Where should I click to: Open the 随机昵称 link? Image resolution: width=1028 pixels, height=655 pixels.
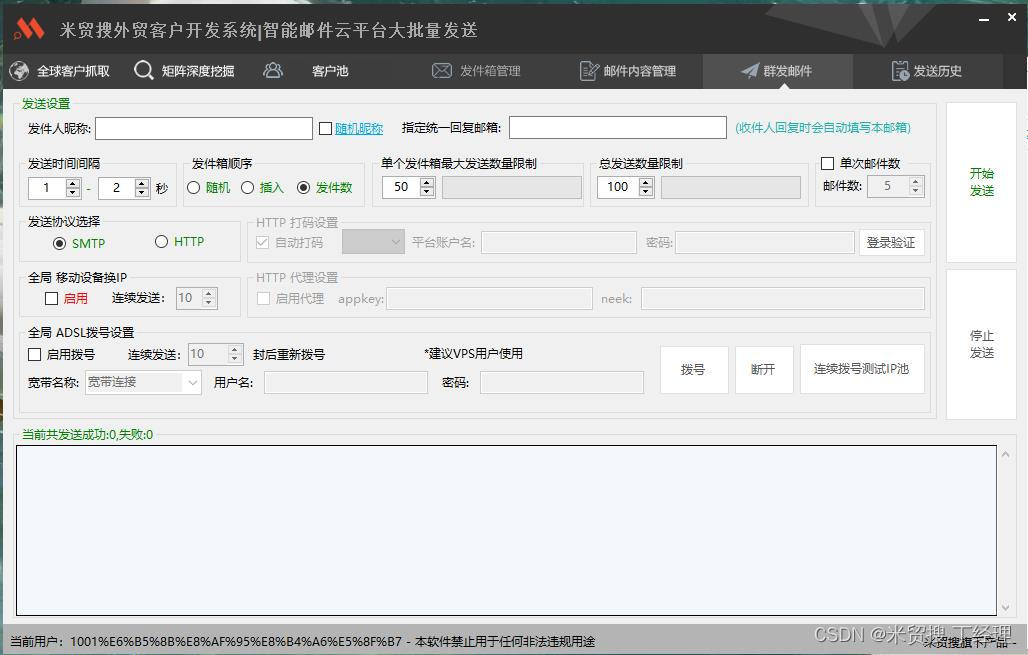(x=359, y=129)
